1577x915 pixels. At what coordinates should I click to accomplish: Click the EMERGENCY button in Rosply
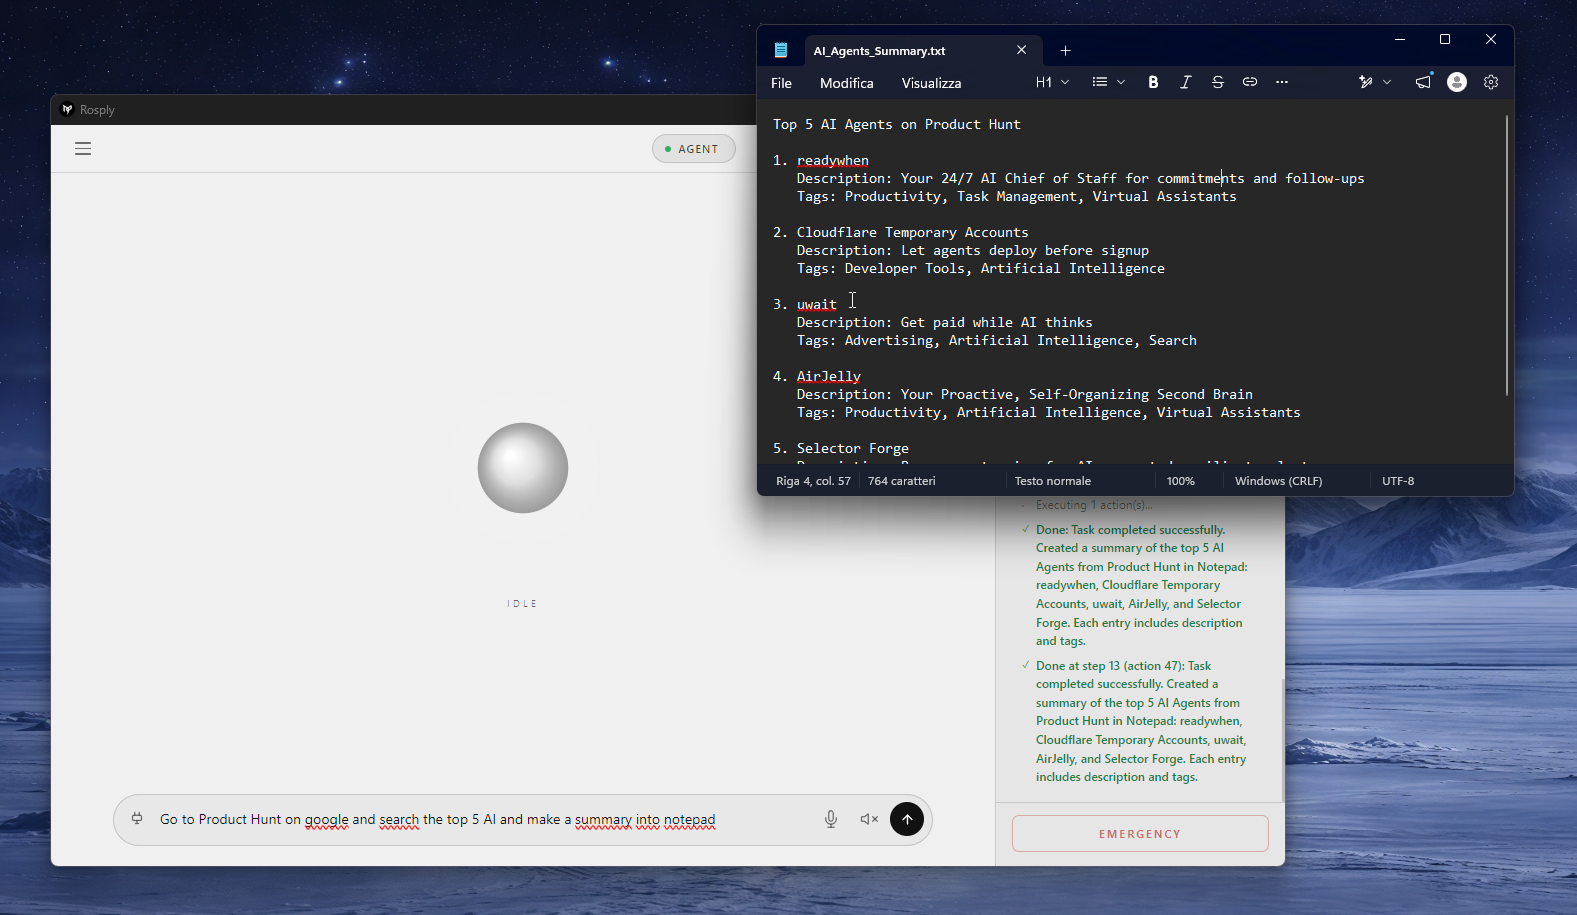[1140, 833]
